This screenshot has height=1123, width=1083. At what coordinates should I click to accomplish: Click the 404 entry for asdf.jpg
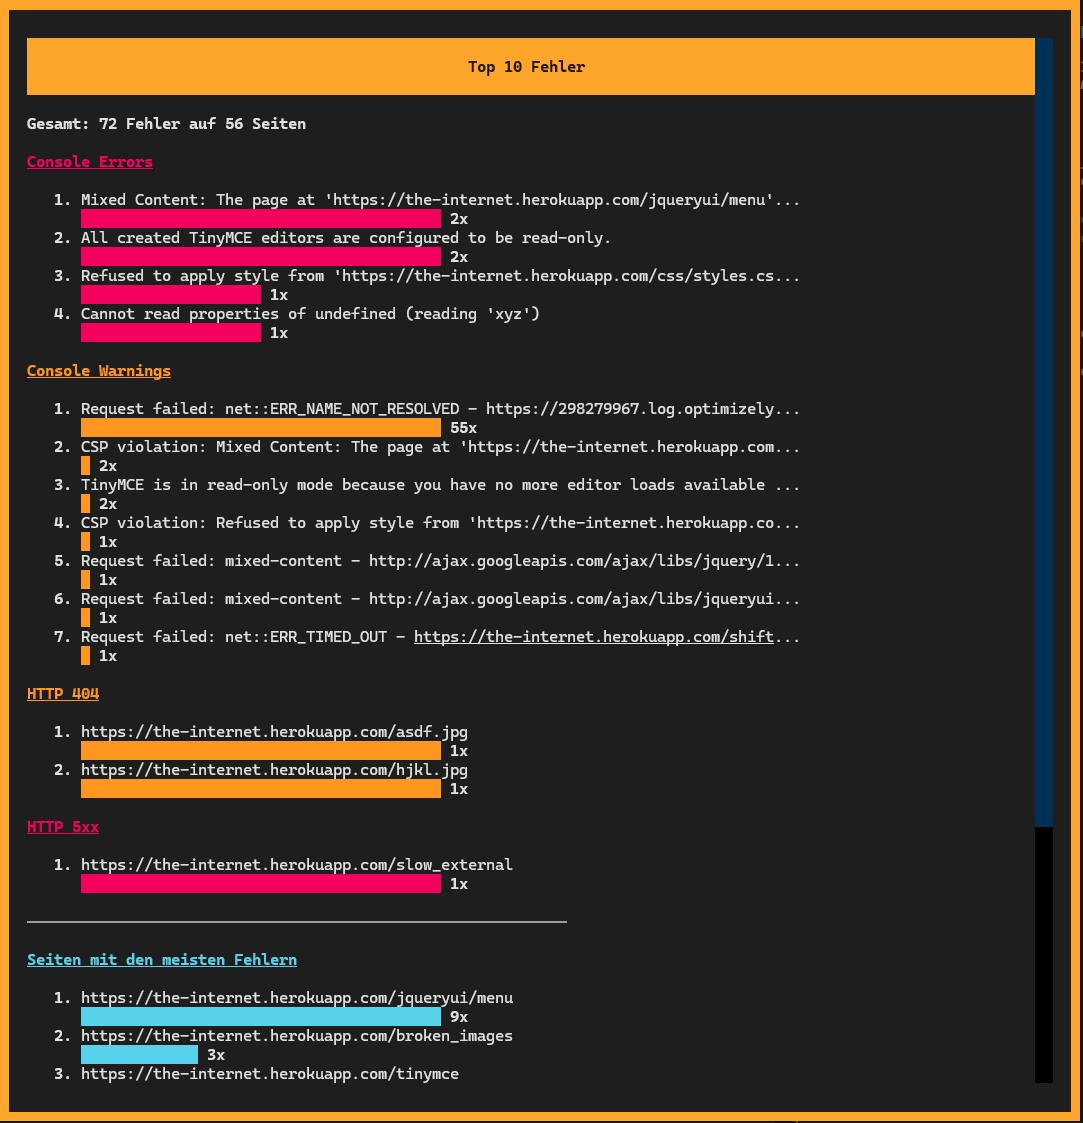pyautogui.click(x=275, y=731)
